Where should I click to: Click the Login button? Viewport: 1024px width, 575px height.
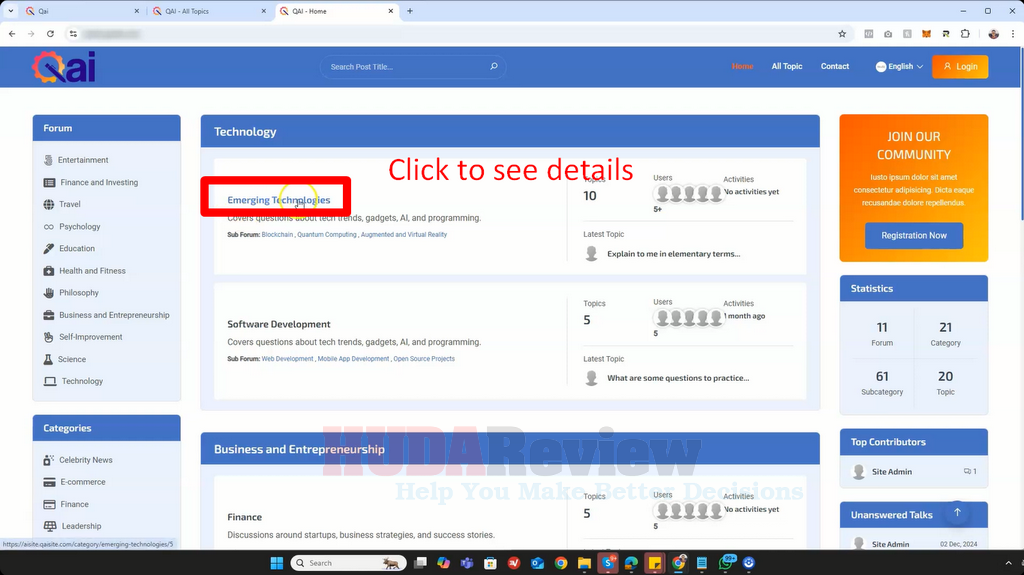tap(960, 67)
